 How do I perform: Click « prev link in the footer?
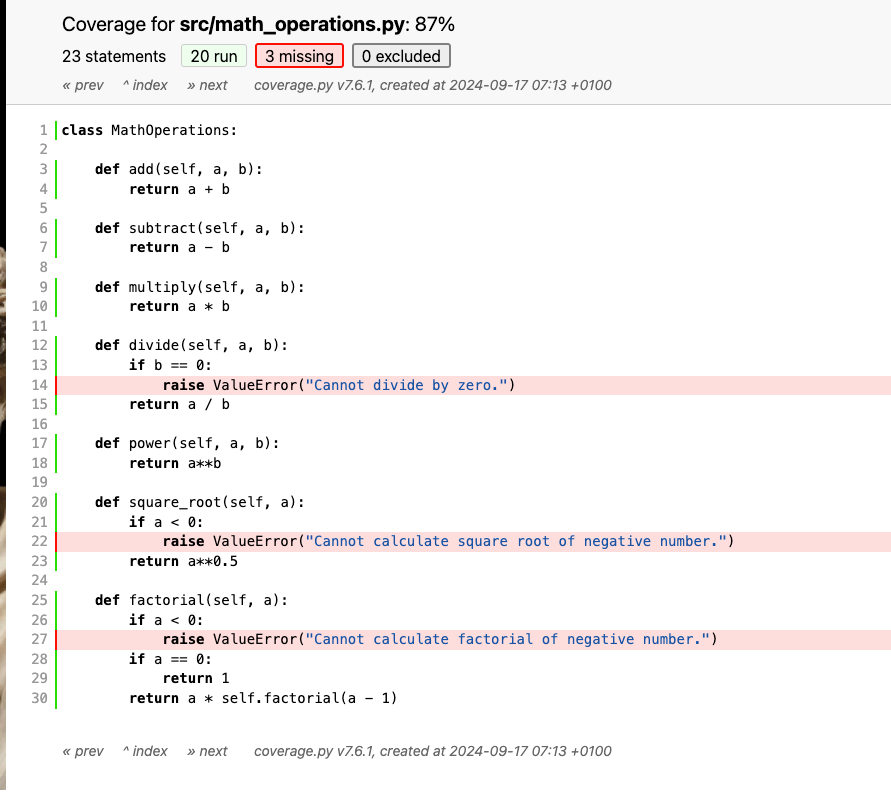coord(83,751)
